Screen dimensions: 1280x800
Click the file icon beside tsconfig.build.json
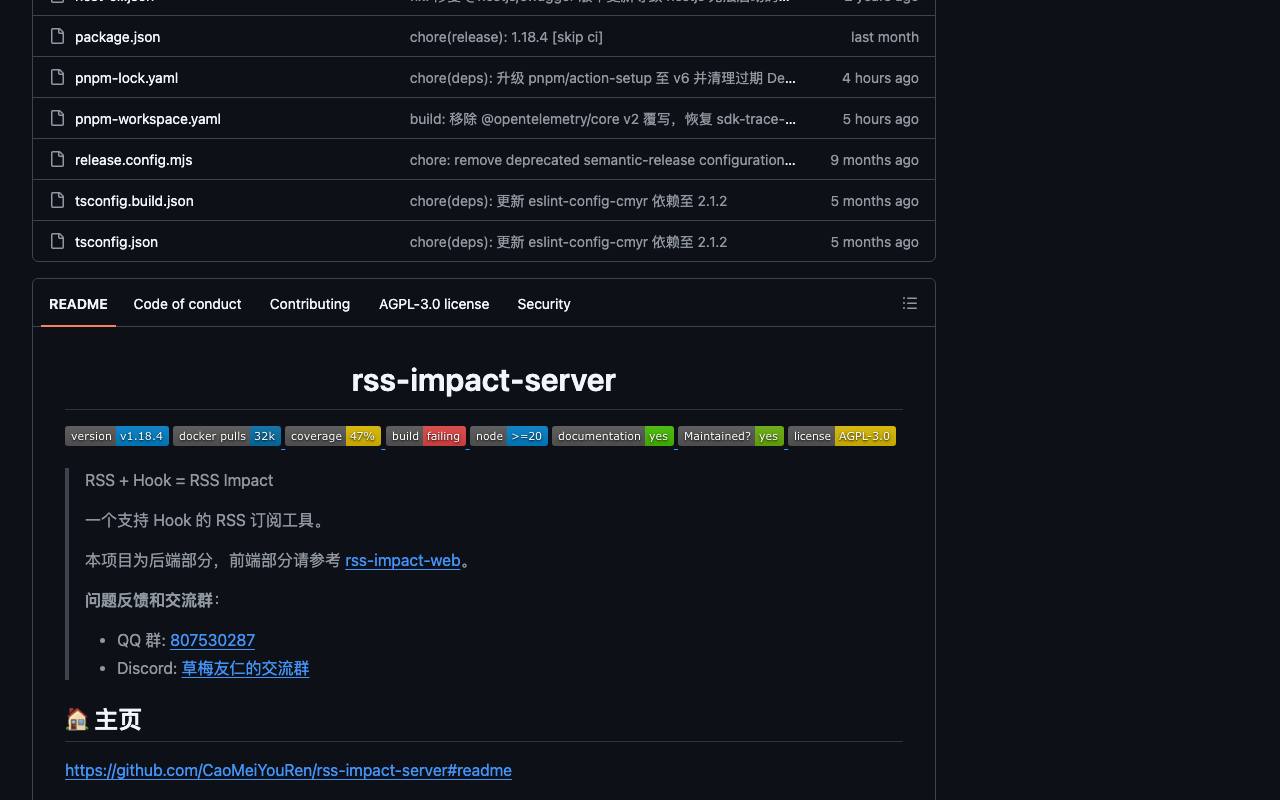57,201
